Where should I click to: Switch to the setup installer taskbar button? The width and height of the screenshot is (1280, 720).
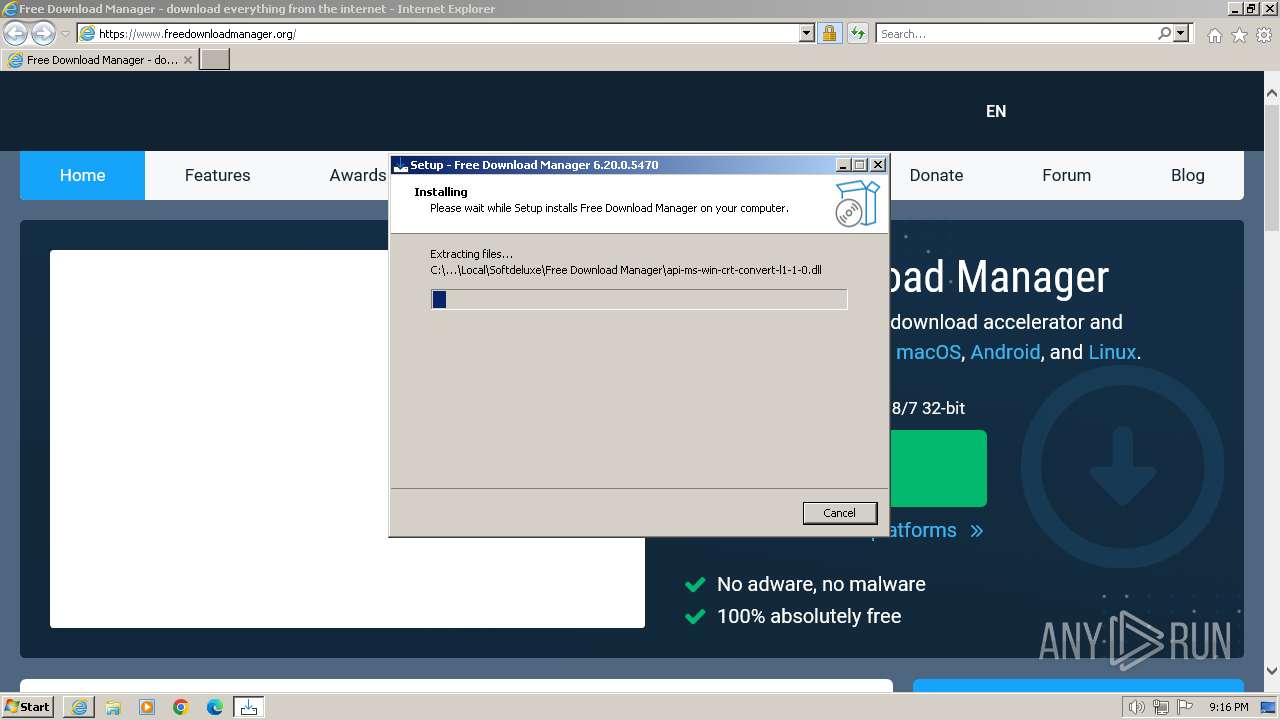tap(249, 707)
